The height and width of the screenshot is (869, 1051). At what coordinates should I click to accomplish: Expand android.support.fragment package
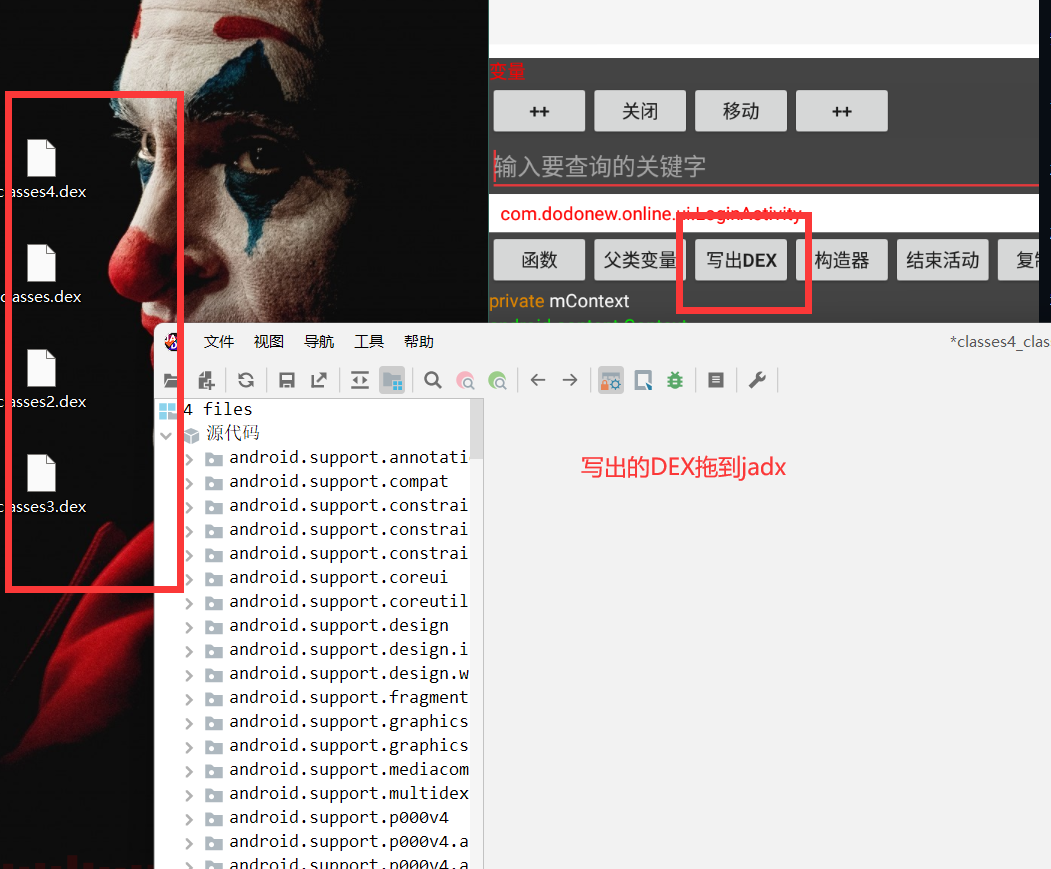pyautogui.click(x=189, y=699)
